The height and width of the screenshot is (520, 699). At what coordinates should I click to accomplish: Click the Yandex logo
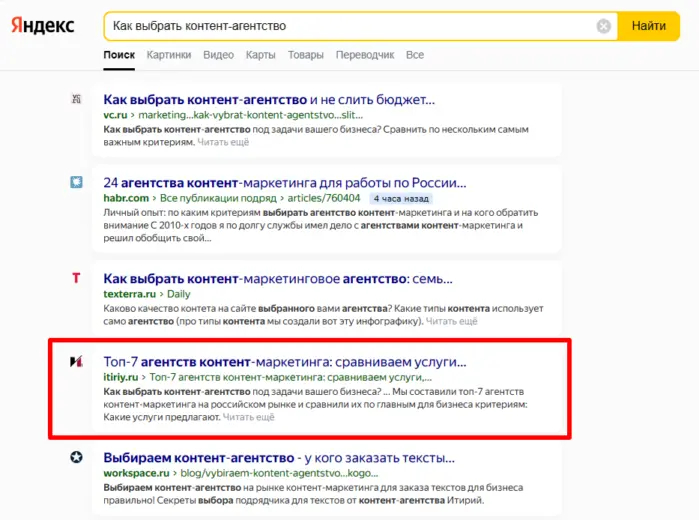[x=43, y=26]
